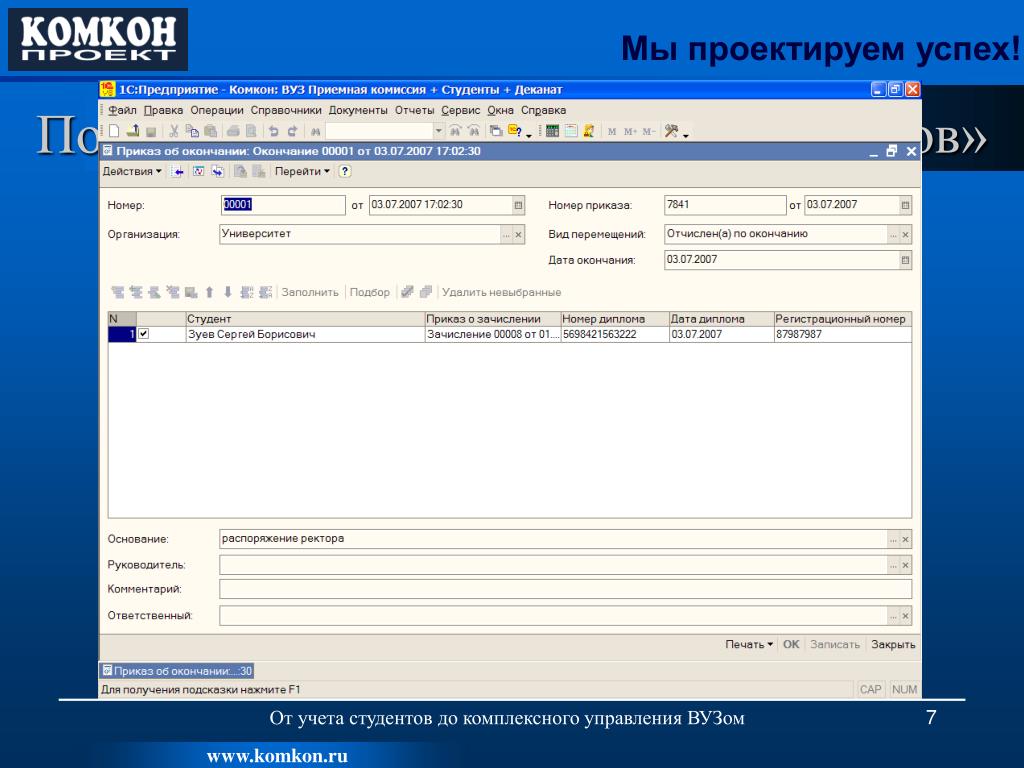Click the Paste clipboard icon

(x=210, y=131)
